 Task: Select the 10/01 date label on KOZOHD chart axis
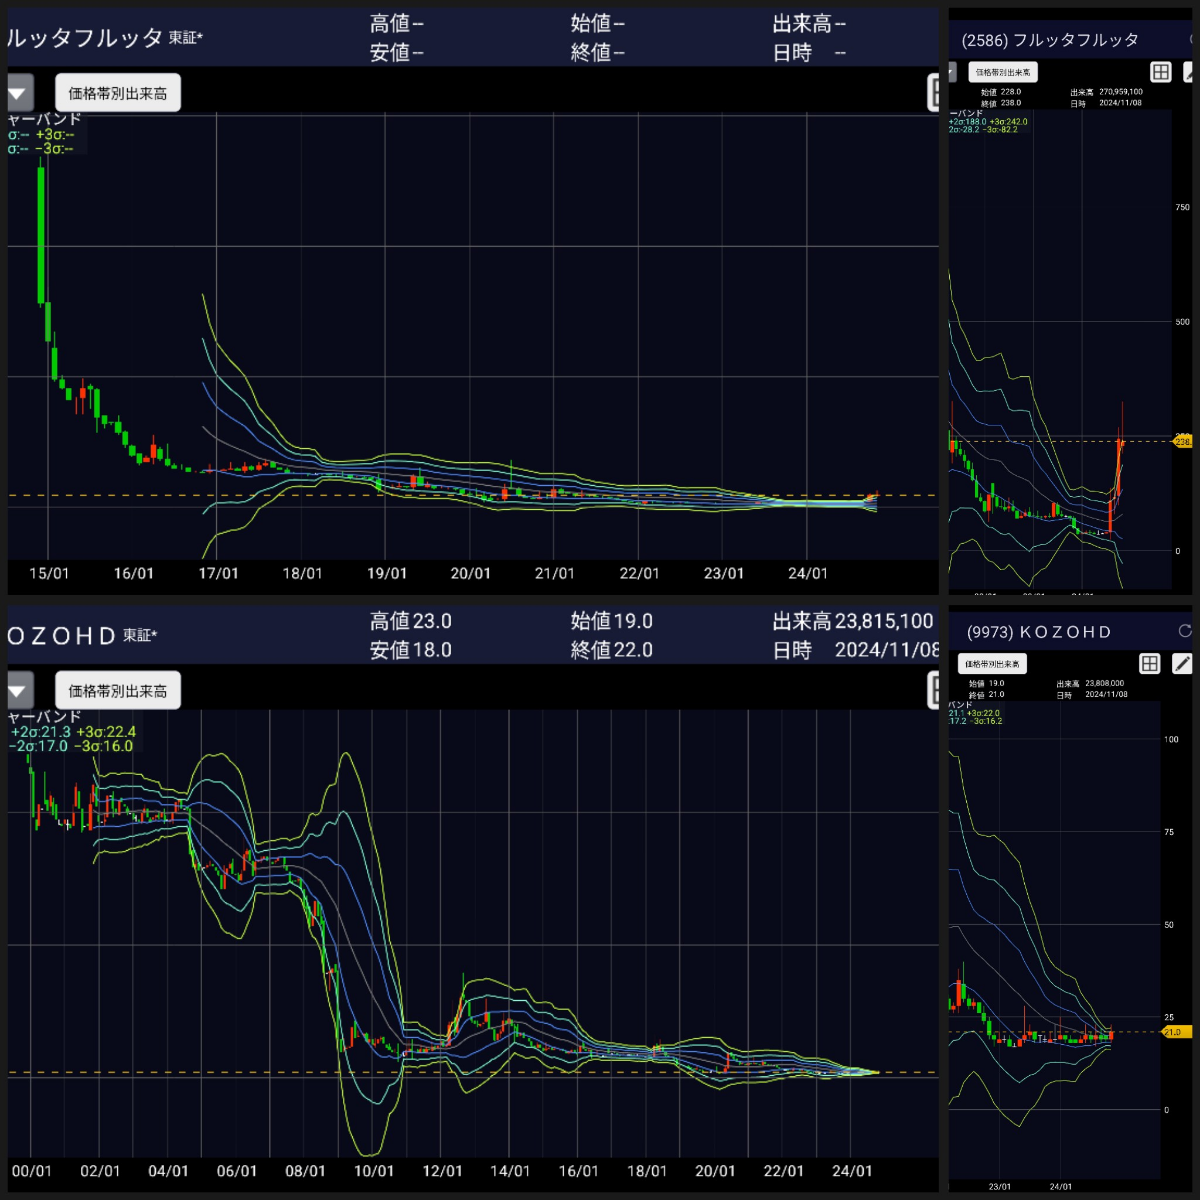coord(374,1171)
